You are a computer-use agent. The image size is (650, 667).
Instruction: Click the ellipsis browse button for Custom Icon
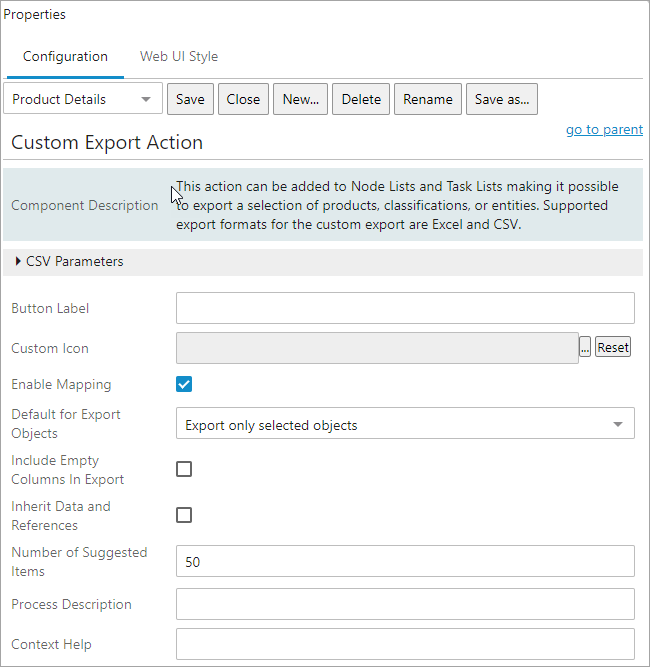pos(585,348)
